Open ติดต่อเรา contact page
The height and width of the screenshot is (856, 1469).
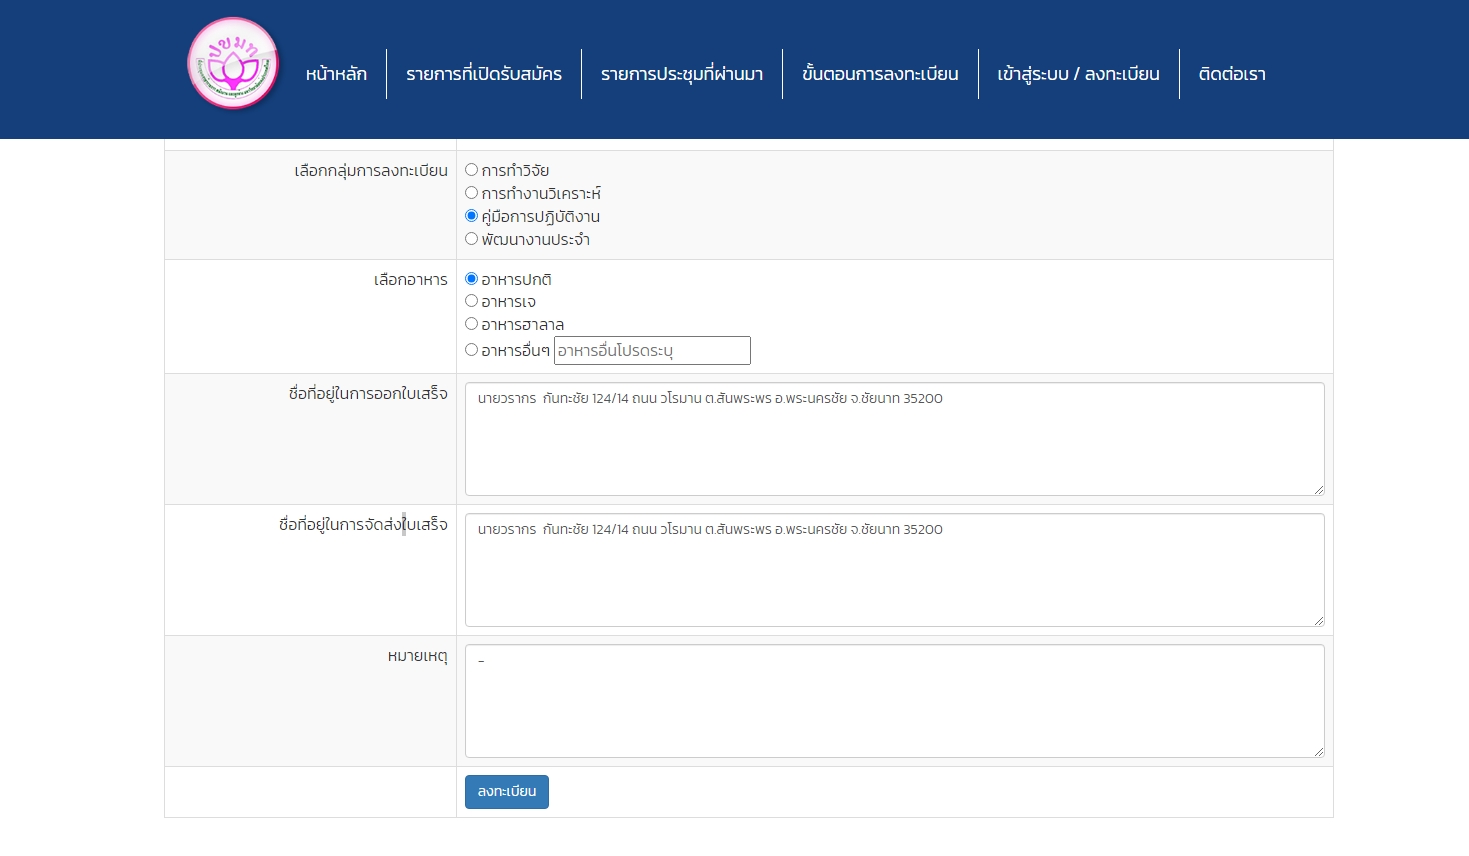click(1232, 74)
